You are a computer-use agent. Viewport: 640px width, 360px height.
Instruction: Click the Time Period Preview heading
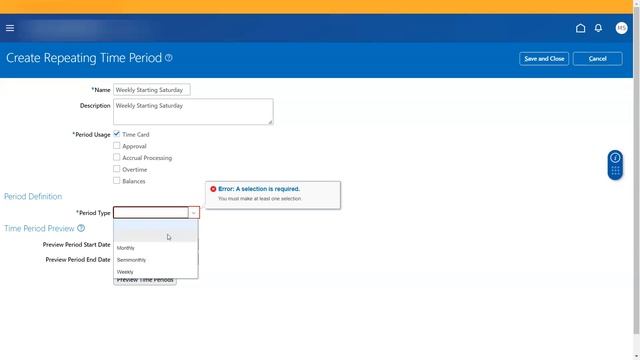point(40,228)
